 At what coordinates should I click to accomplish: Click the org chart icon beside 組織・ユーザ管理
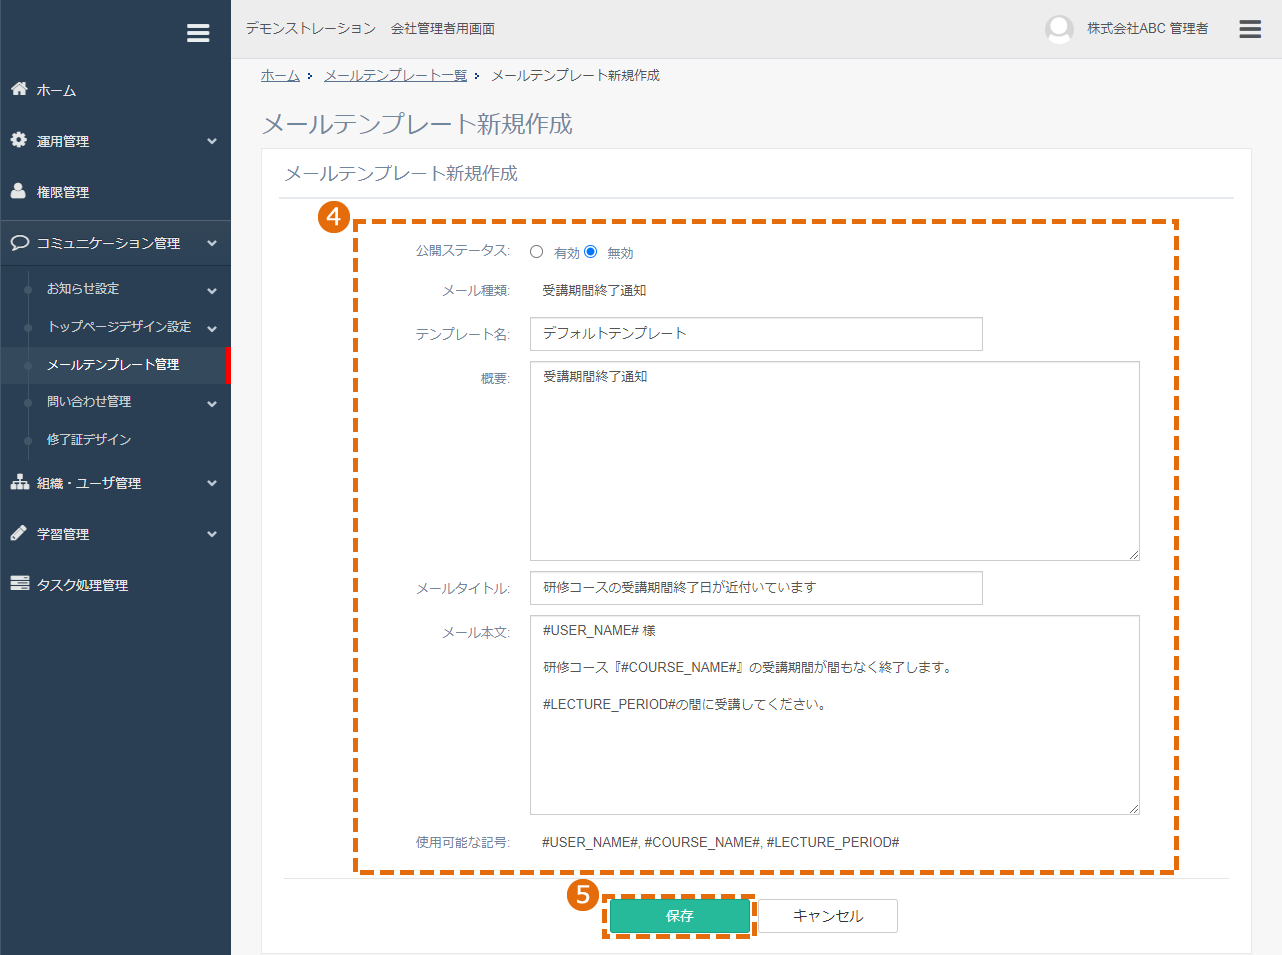[x=19, y=482]
